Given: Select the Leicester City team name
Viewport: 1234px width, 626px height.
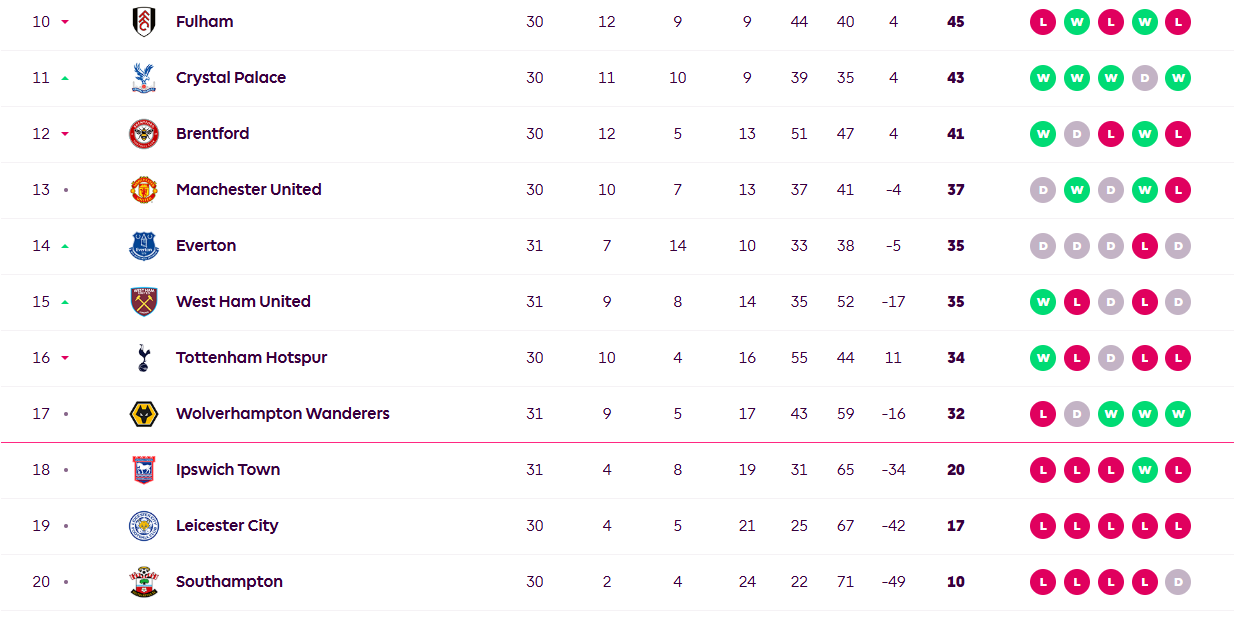Looking at the screenshot, I should (227, 526).
